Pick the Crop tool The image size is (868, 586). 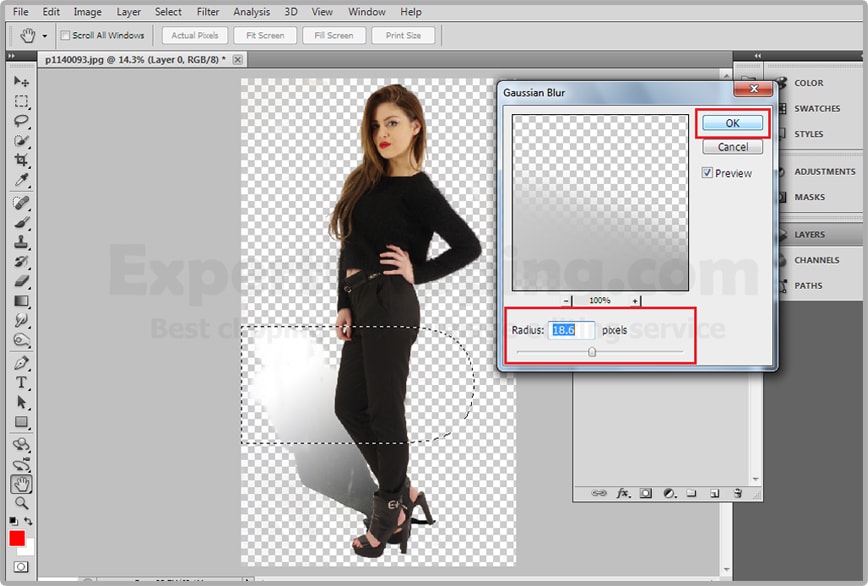click(21, 161)
